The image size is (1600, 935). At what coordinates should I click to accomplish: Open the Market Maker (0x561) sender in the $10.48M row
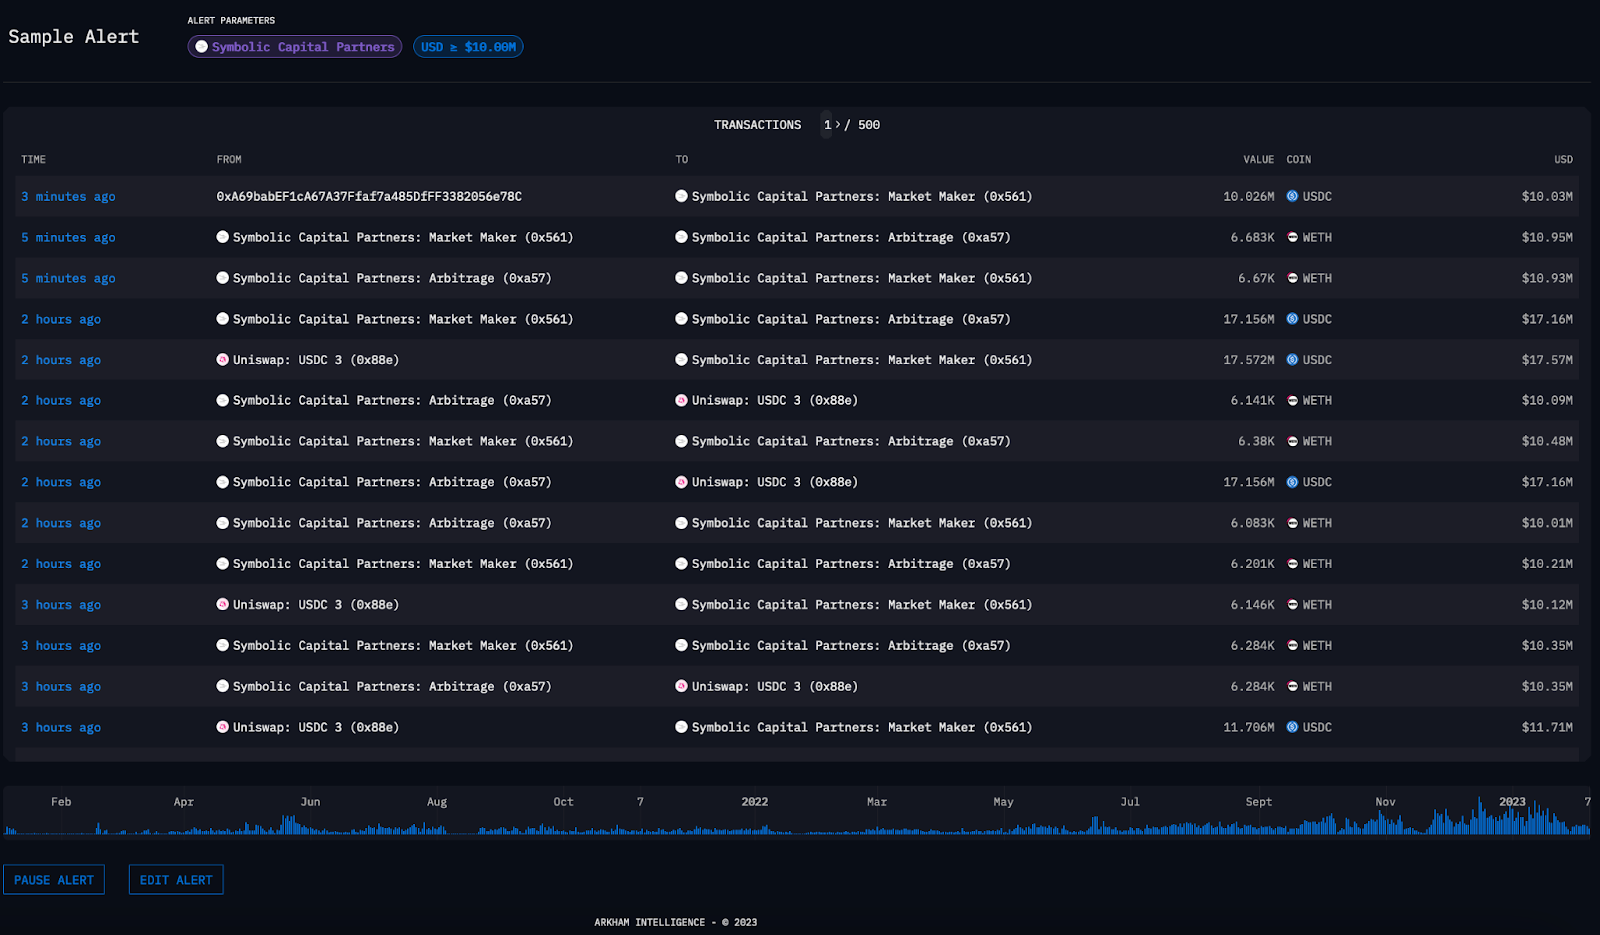tap(403, 442)
